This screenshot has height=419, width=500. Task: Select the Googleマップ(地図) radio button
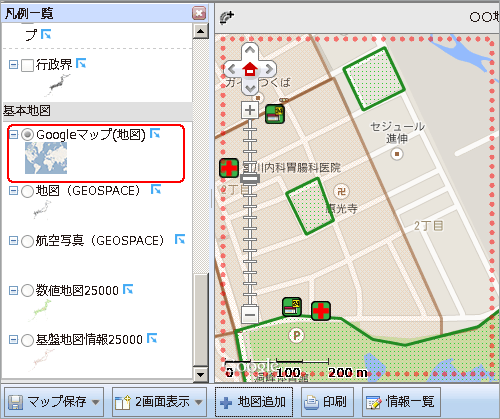(27, 135)
